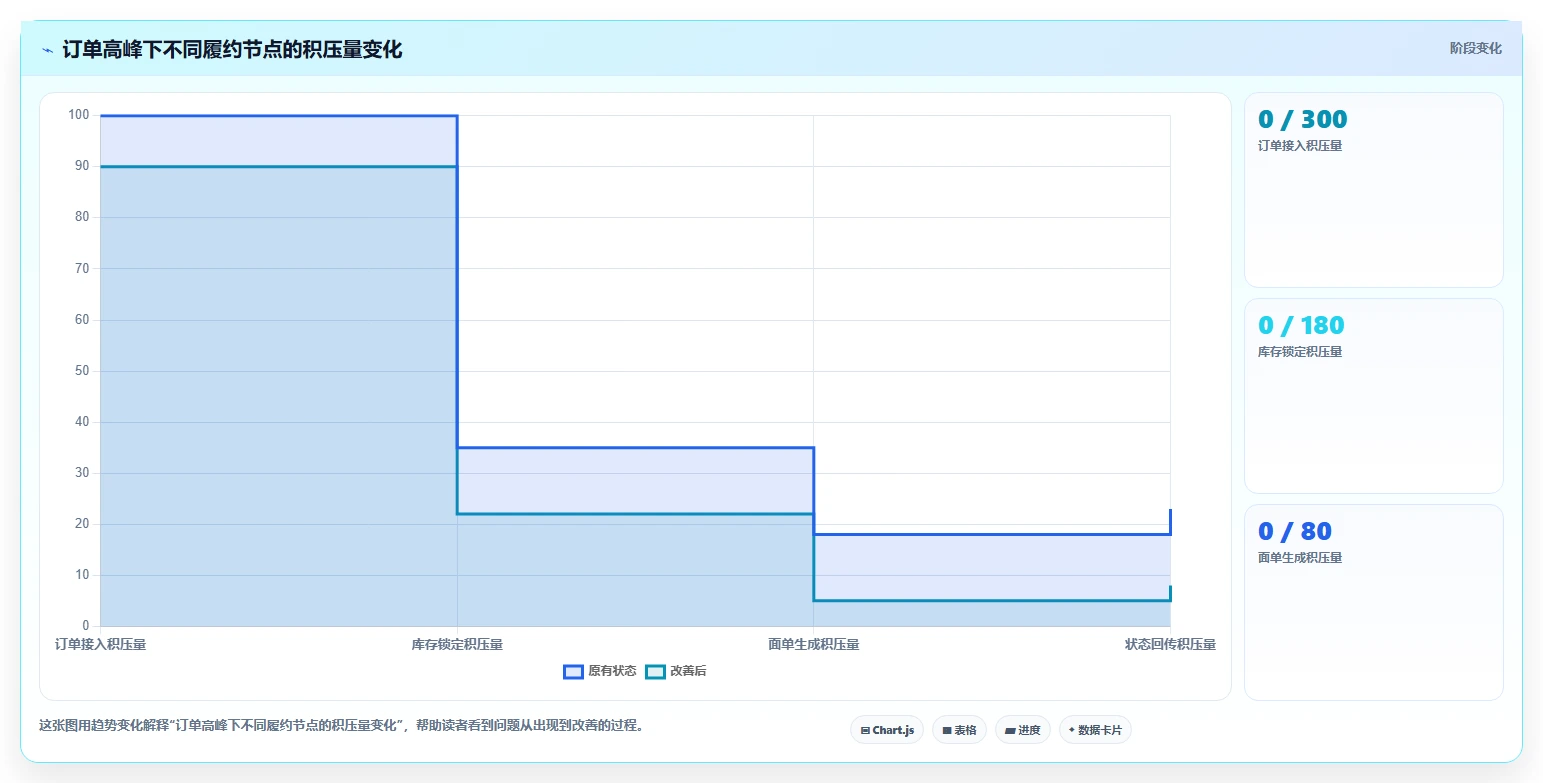
Task: Toggle the 原有状态 legend item
Action: coord(600,671)
